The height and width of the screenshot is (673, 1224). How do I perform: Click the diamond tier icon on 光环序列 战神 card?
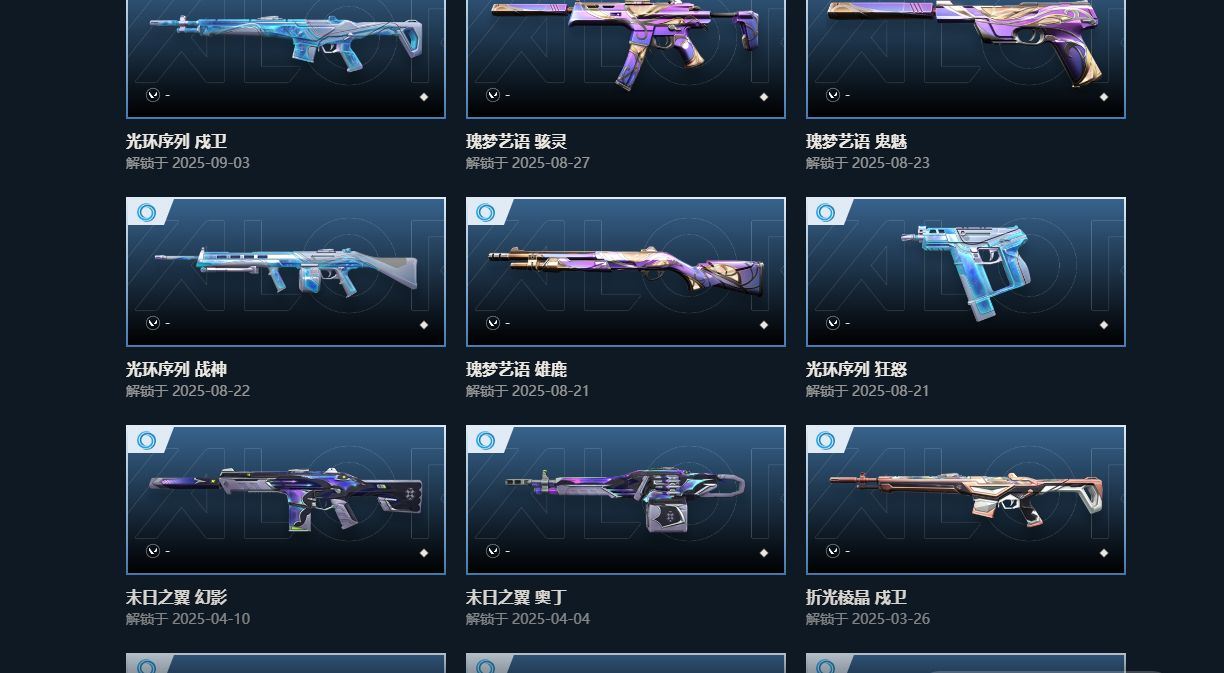(424, 325)
